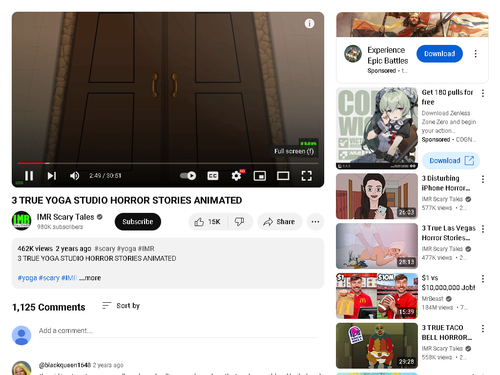
Task: Expand description with ...more
Action: click(x=91, y=278)
